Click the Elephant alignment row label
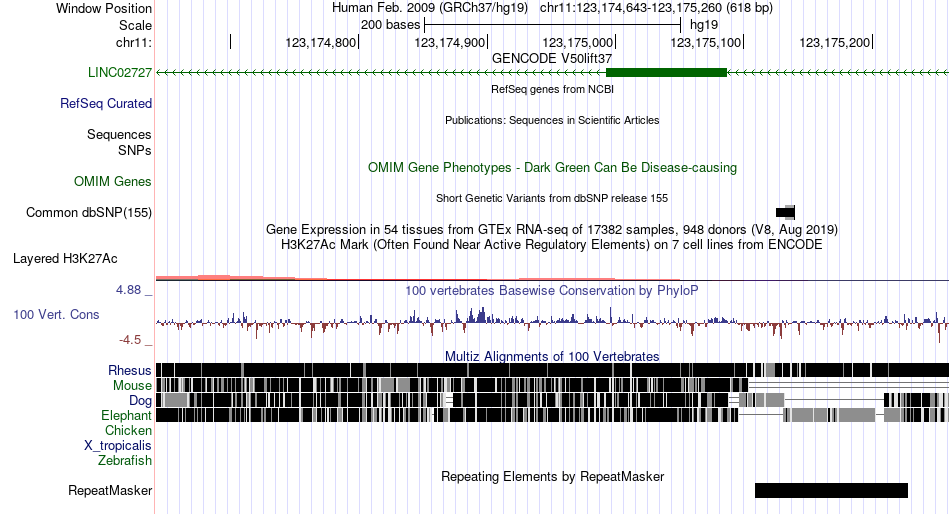Screen dimensions: 950x514 point(126,416)
